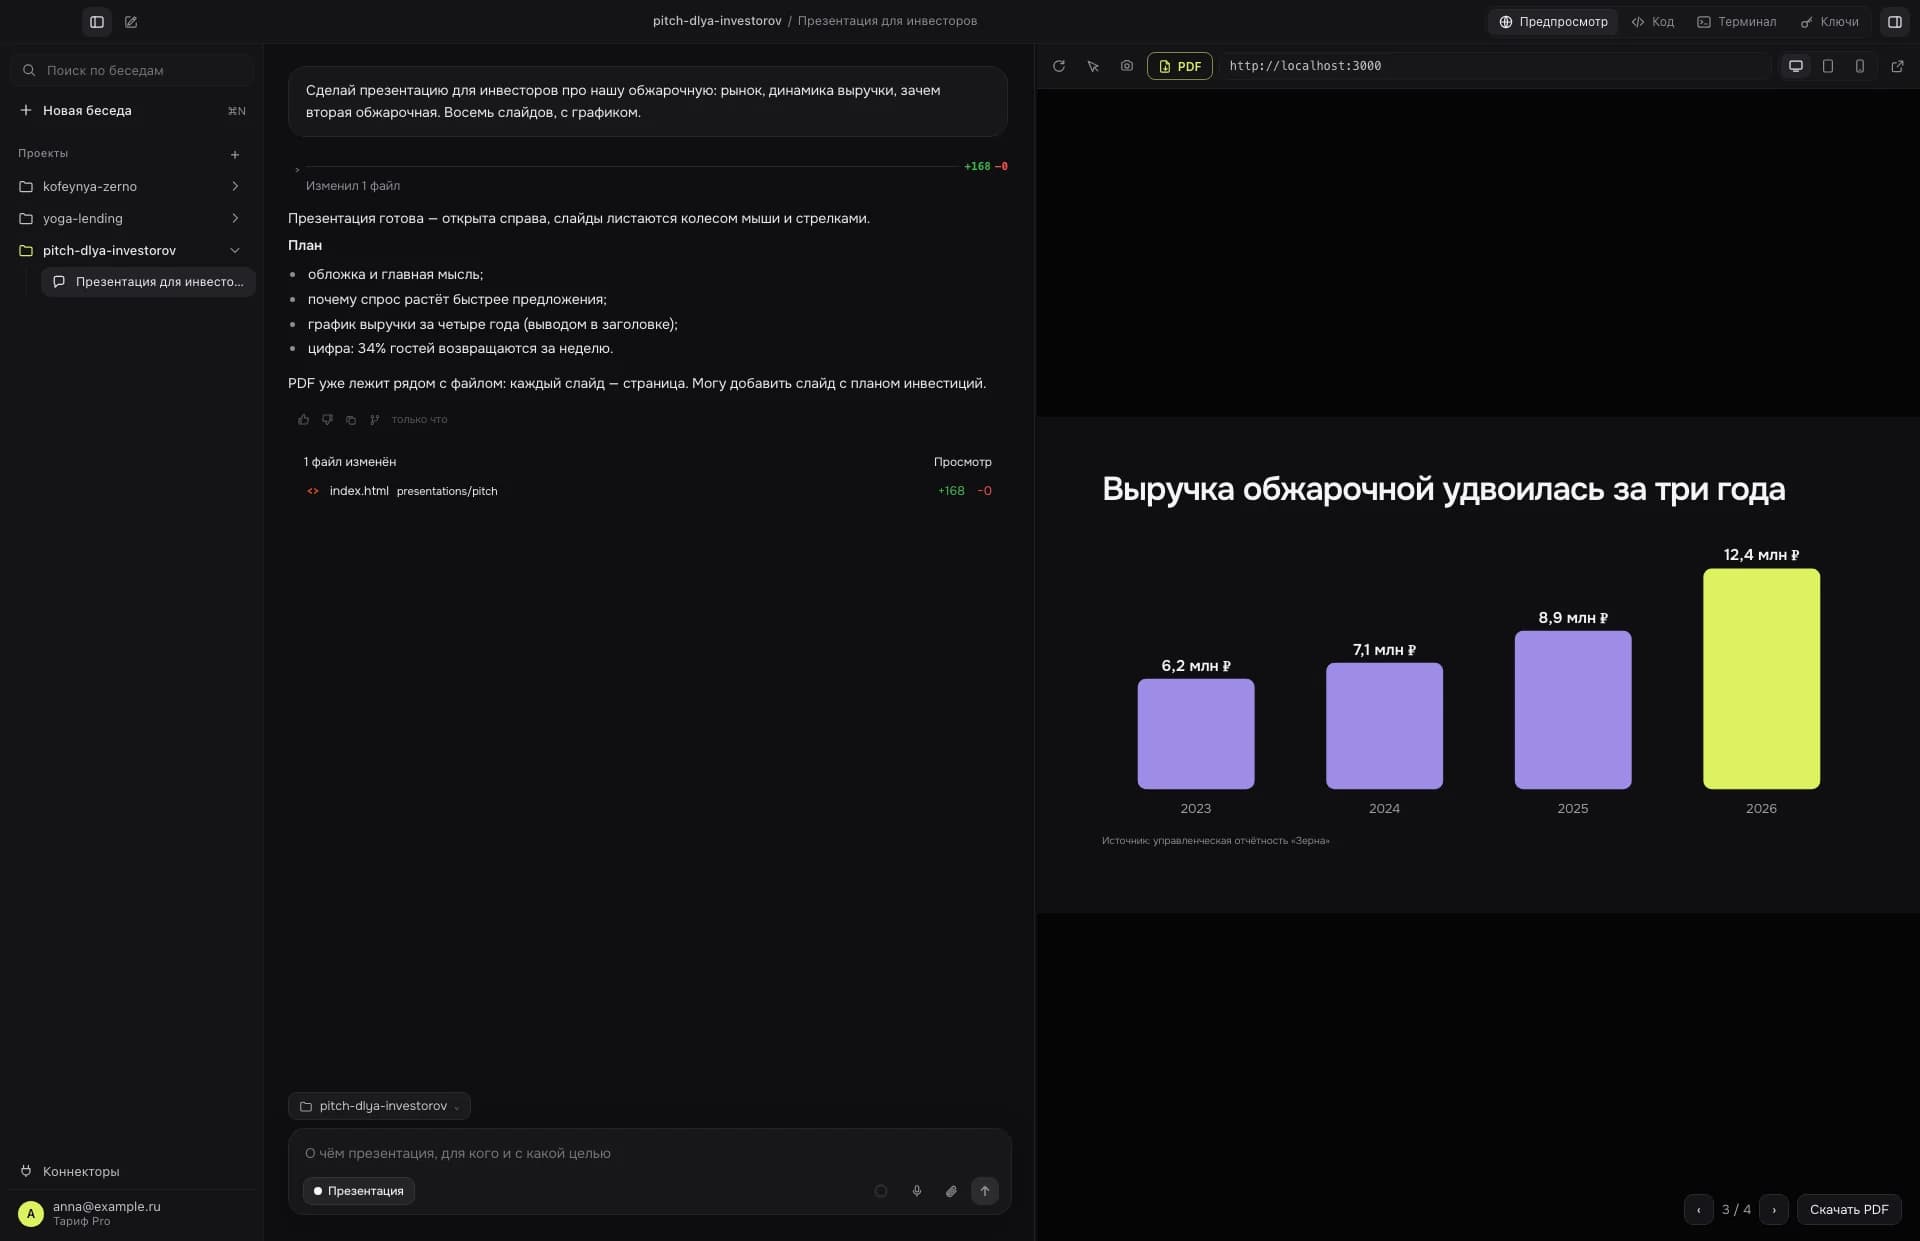Switch to the Предпросмотр tab
Image resolution: width=1920 pixels, height=1241 pixels.
pyautogui.click(x=1553, y=22)
